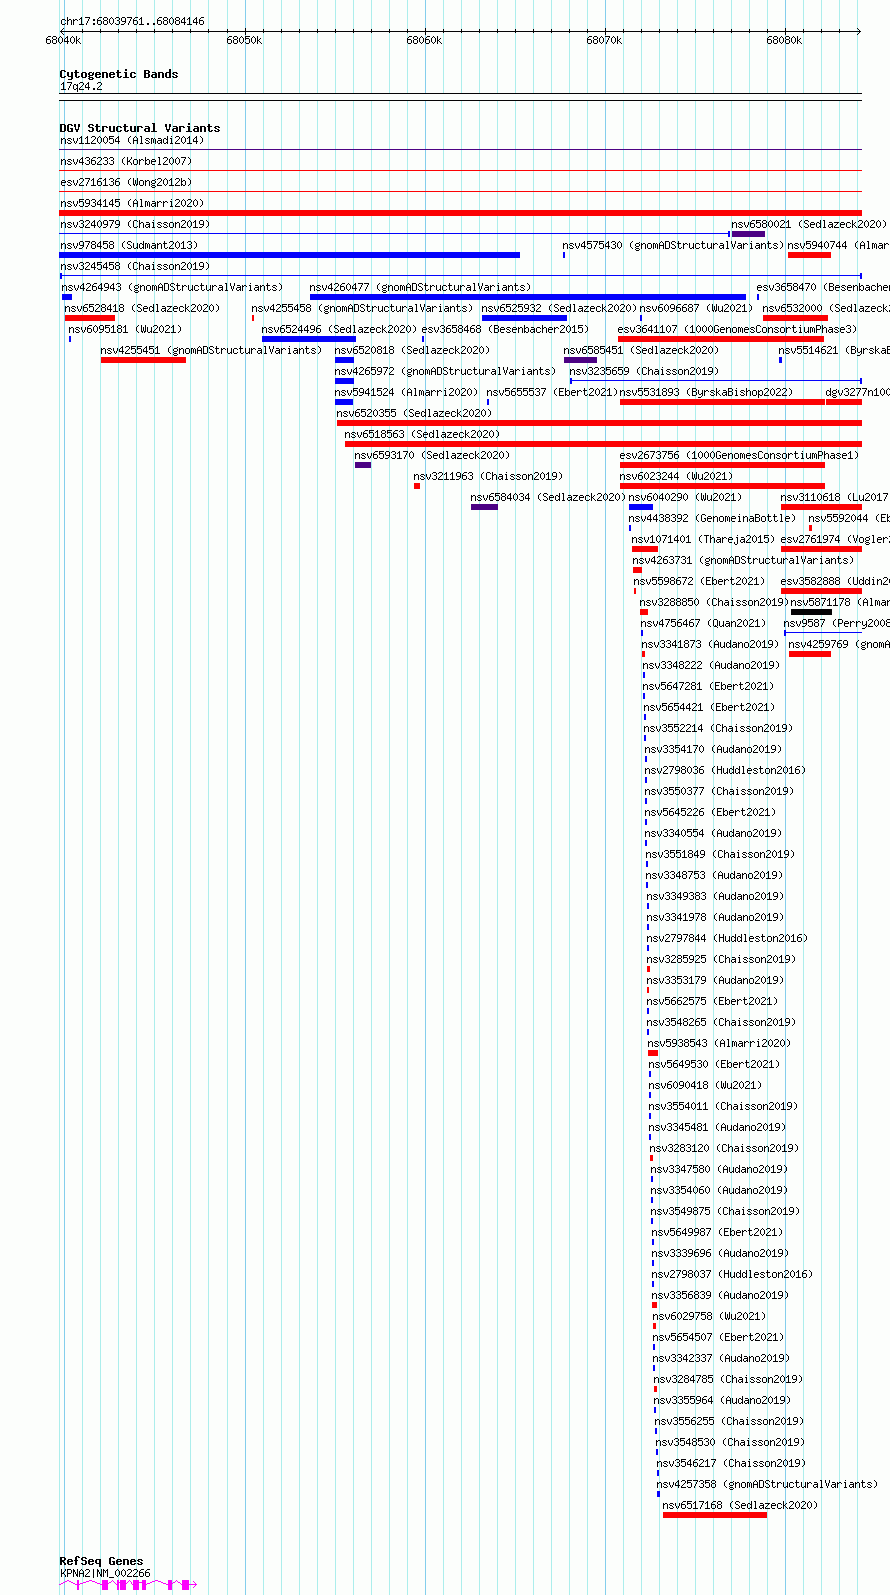
Task: Select nsv1071401 (Thareja2015) variant
Action: [x=703, y=539]
